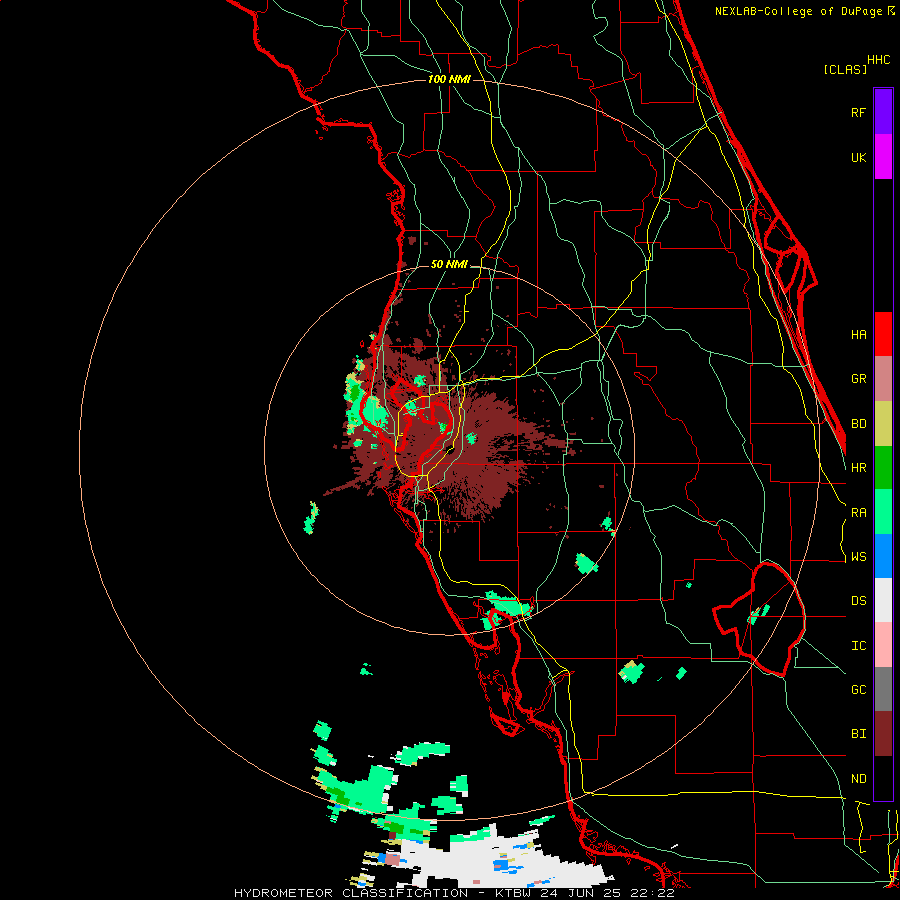Click the ND black legend swatch
900x900 pixels.
coord(883,778)
